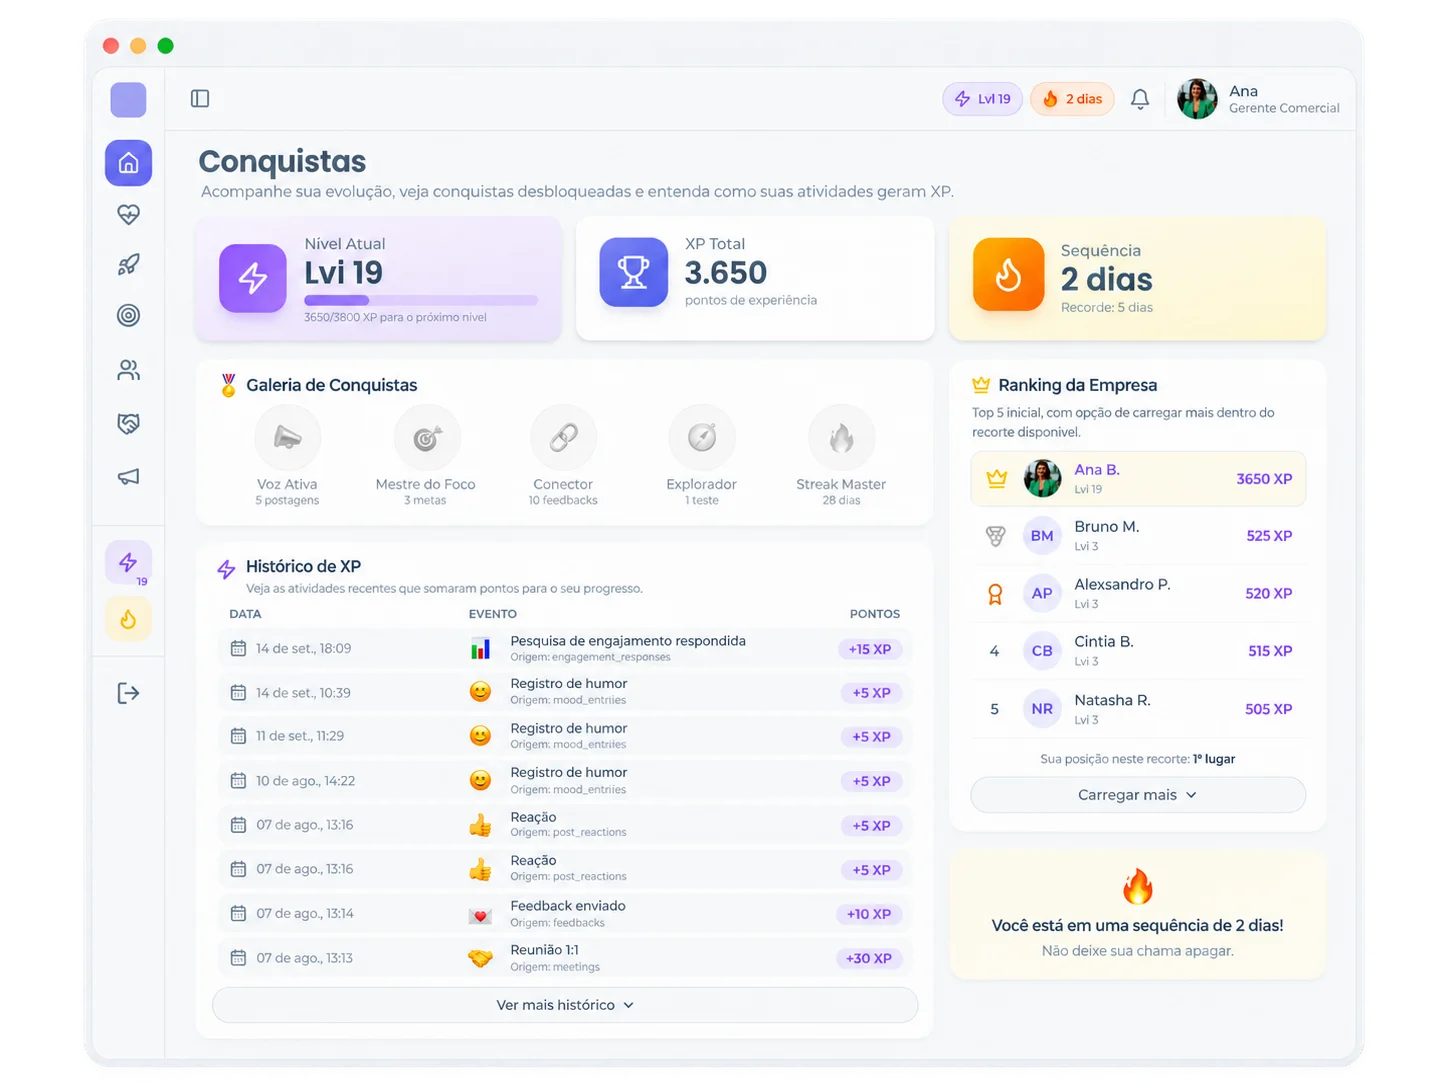Expand Ver mais histórico
Image resolution: width=1448 pixels, height=1086 pixels.
point(565,1005)
